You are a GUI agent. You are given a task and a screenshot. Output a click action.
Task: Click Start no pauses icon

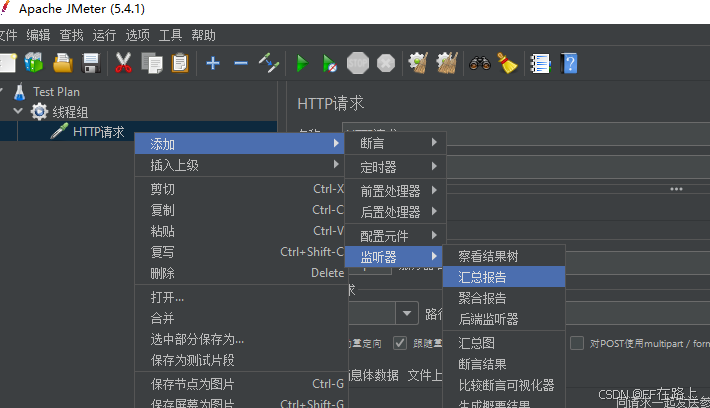[x=330, y=63]
